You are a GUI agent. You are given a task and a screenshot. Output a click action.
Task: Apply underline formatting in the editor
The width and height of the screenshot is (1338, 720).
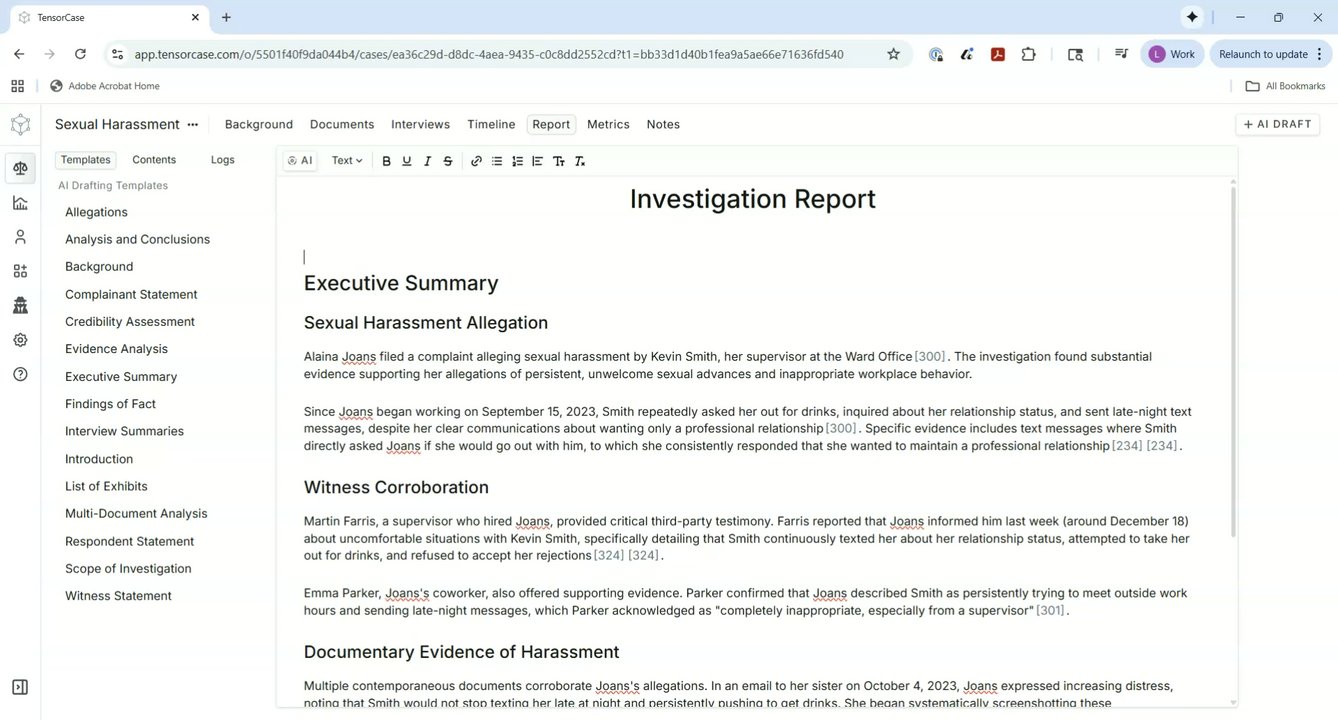(407, 161)
